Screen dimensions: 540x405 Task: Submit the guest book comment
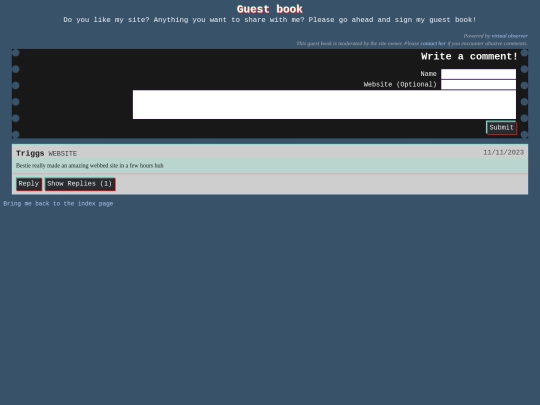click(501, 128)
